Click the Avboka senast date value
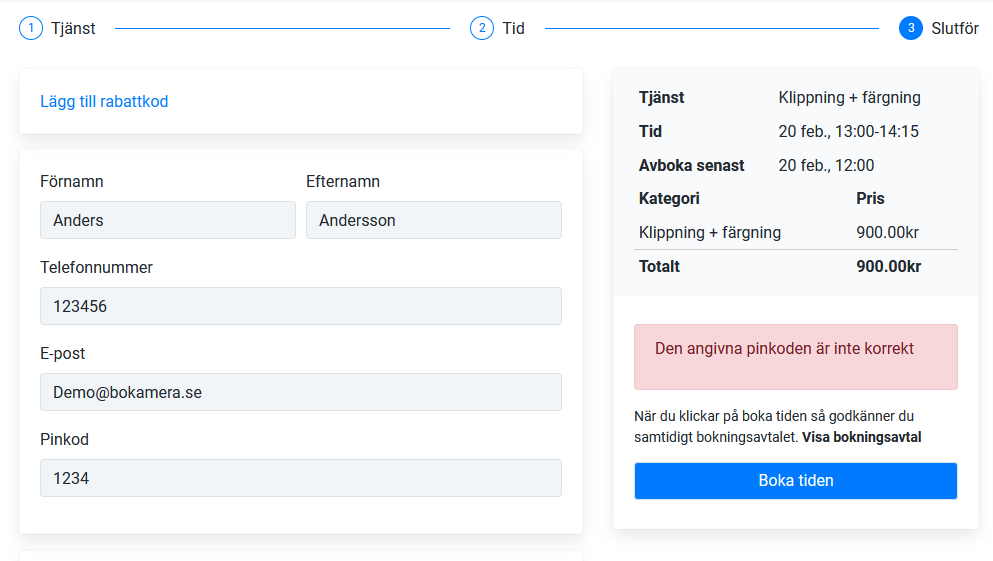 coord(826,166)
